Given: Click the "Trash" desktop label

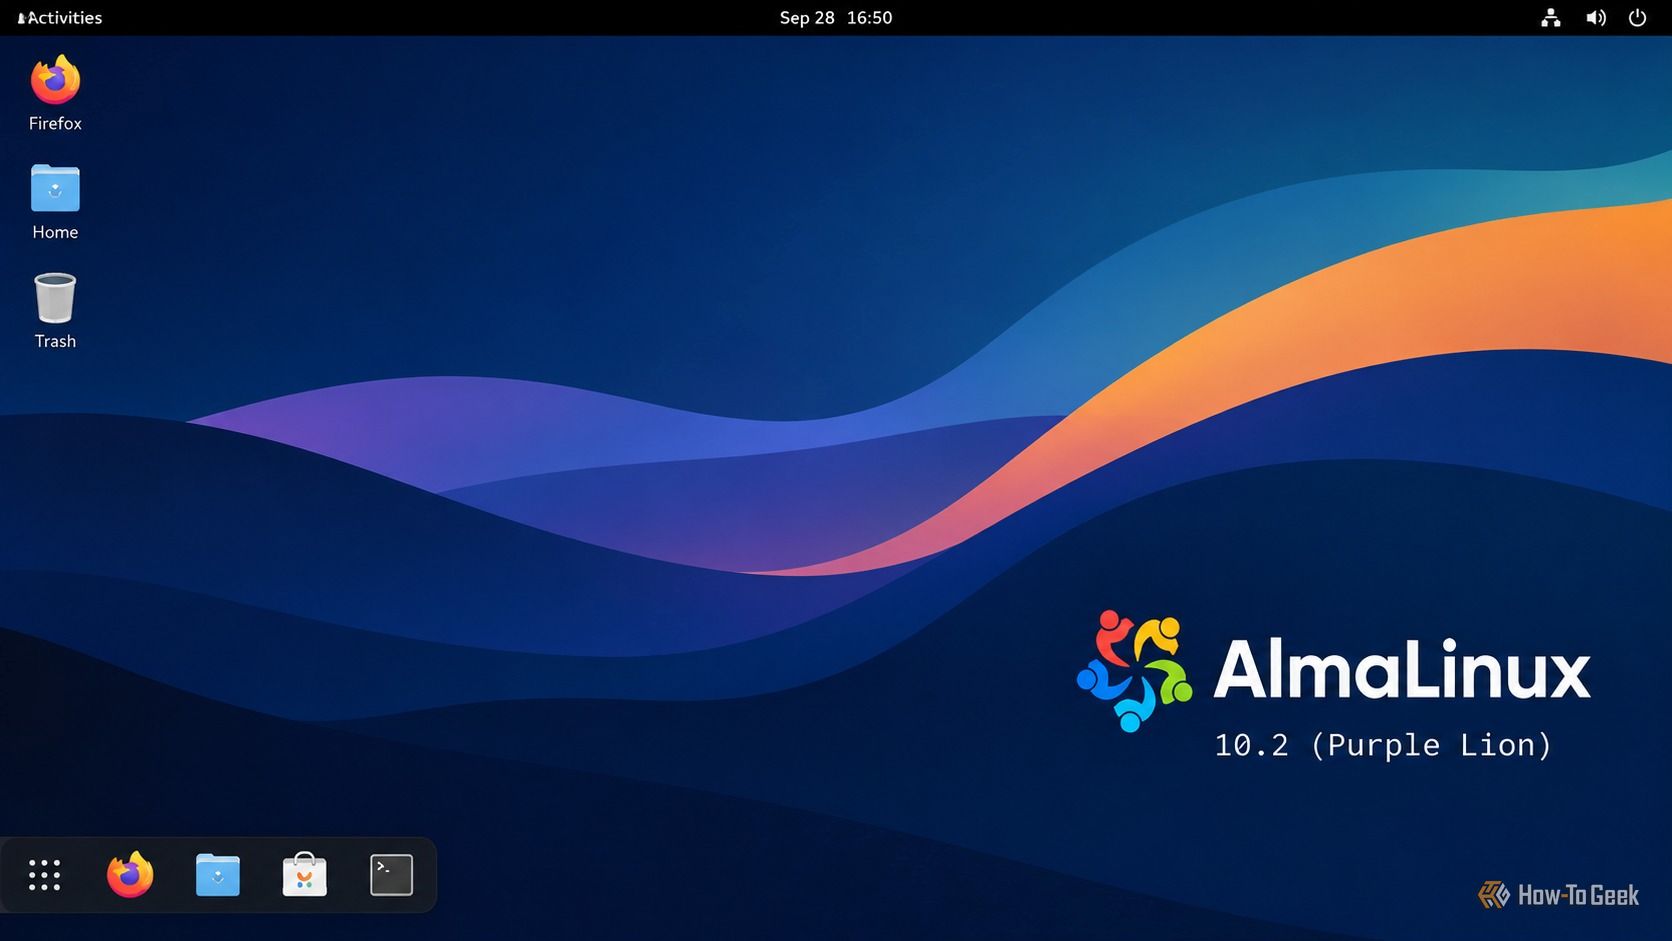Looking at the screenshot, I should click(55, 341).
